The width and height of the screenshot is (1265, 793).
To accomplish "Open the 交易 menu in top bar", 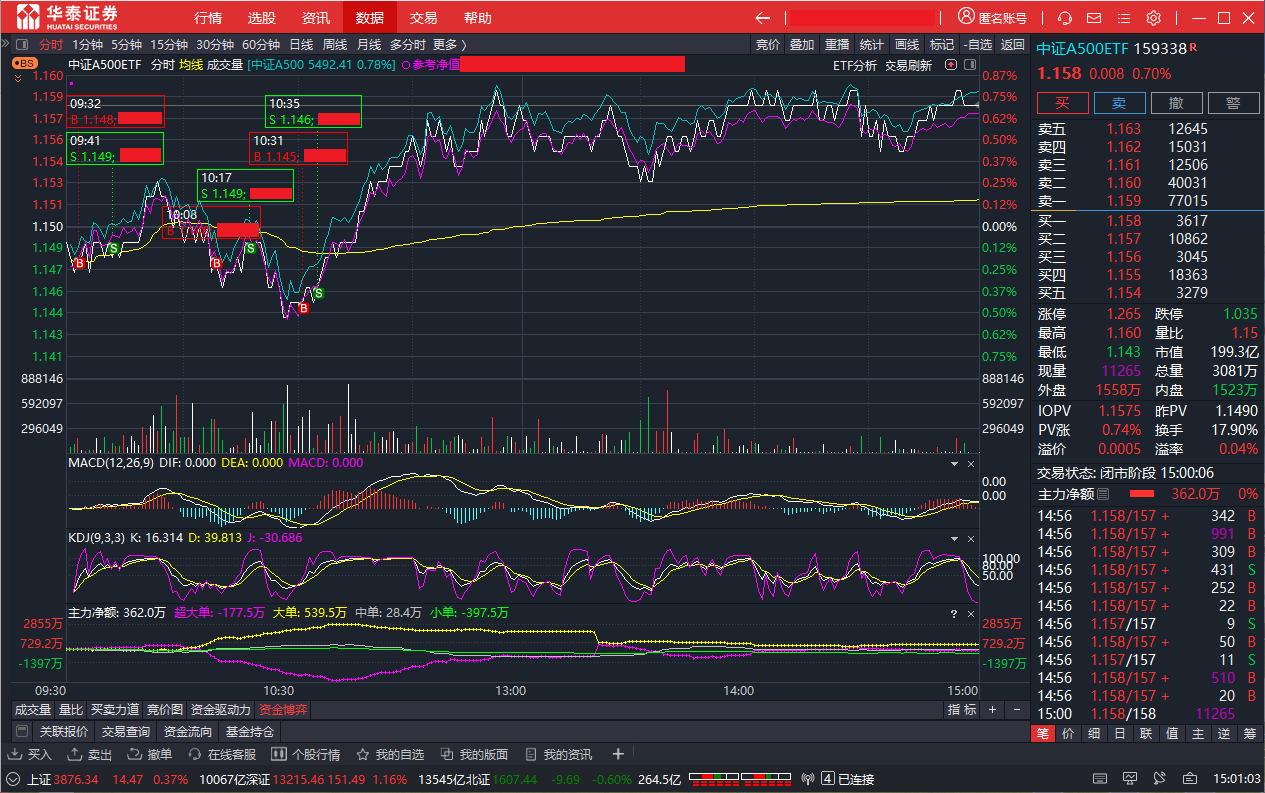I will (424, 18).
